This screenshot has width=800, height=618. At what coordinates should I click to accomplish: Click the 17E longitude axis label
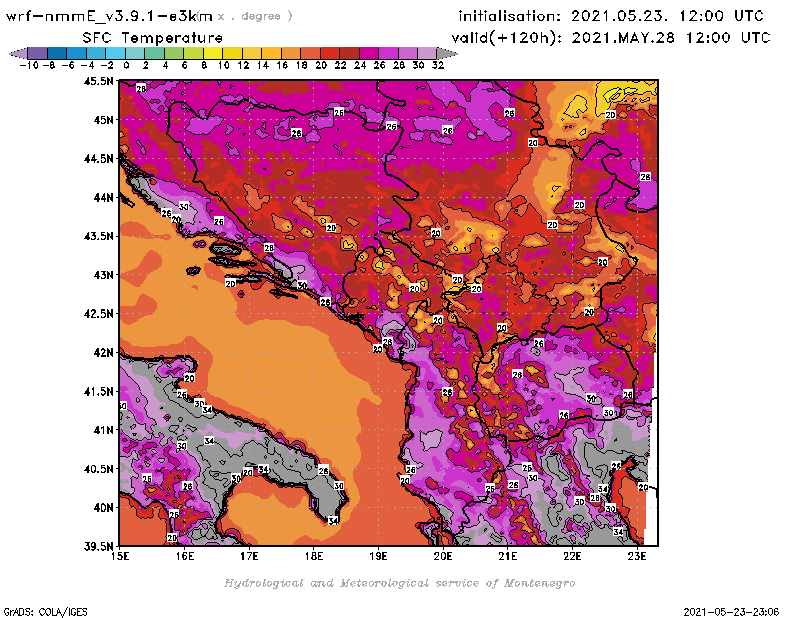pyautogui.click(x=249, y=556)
